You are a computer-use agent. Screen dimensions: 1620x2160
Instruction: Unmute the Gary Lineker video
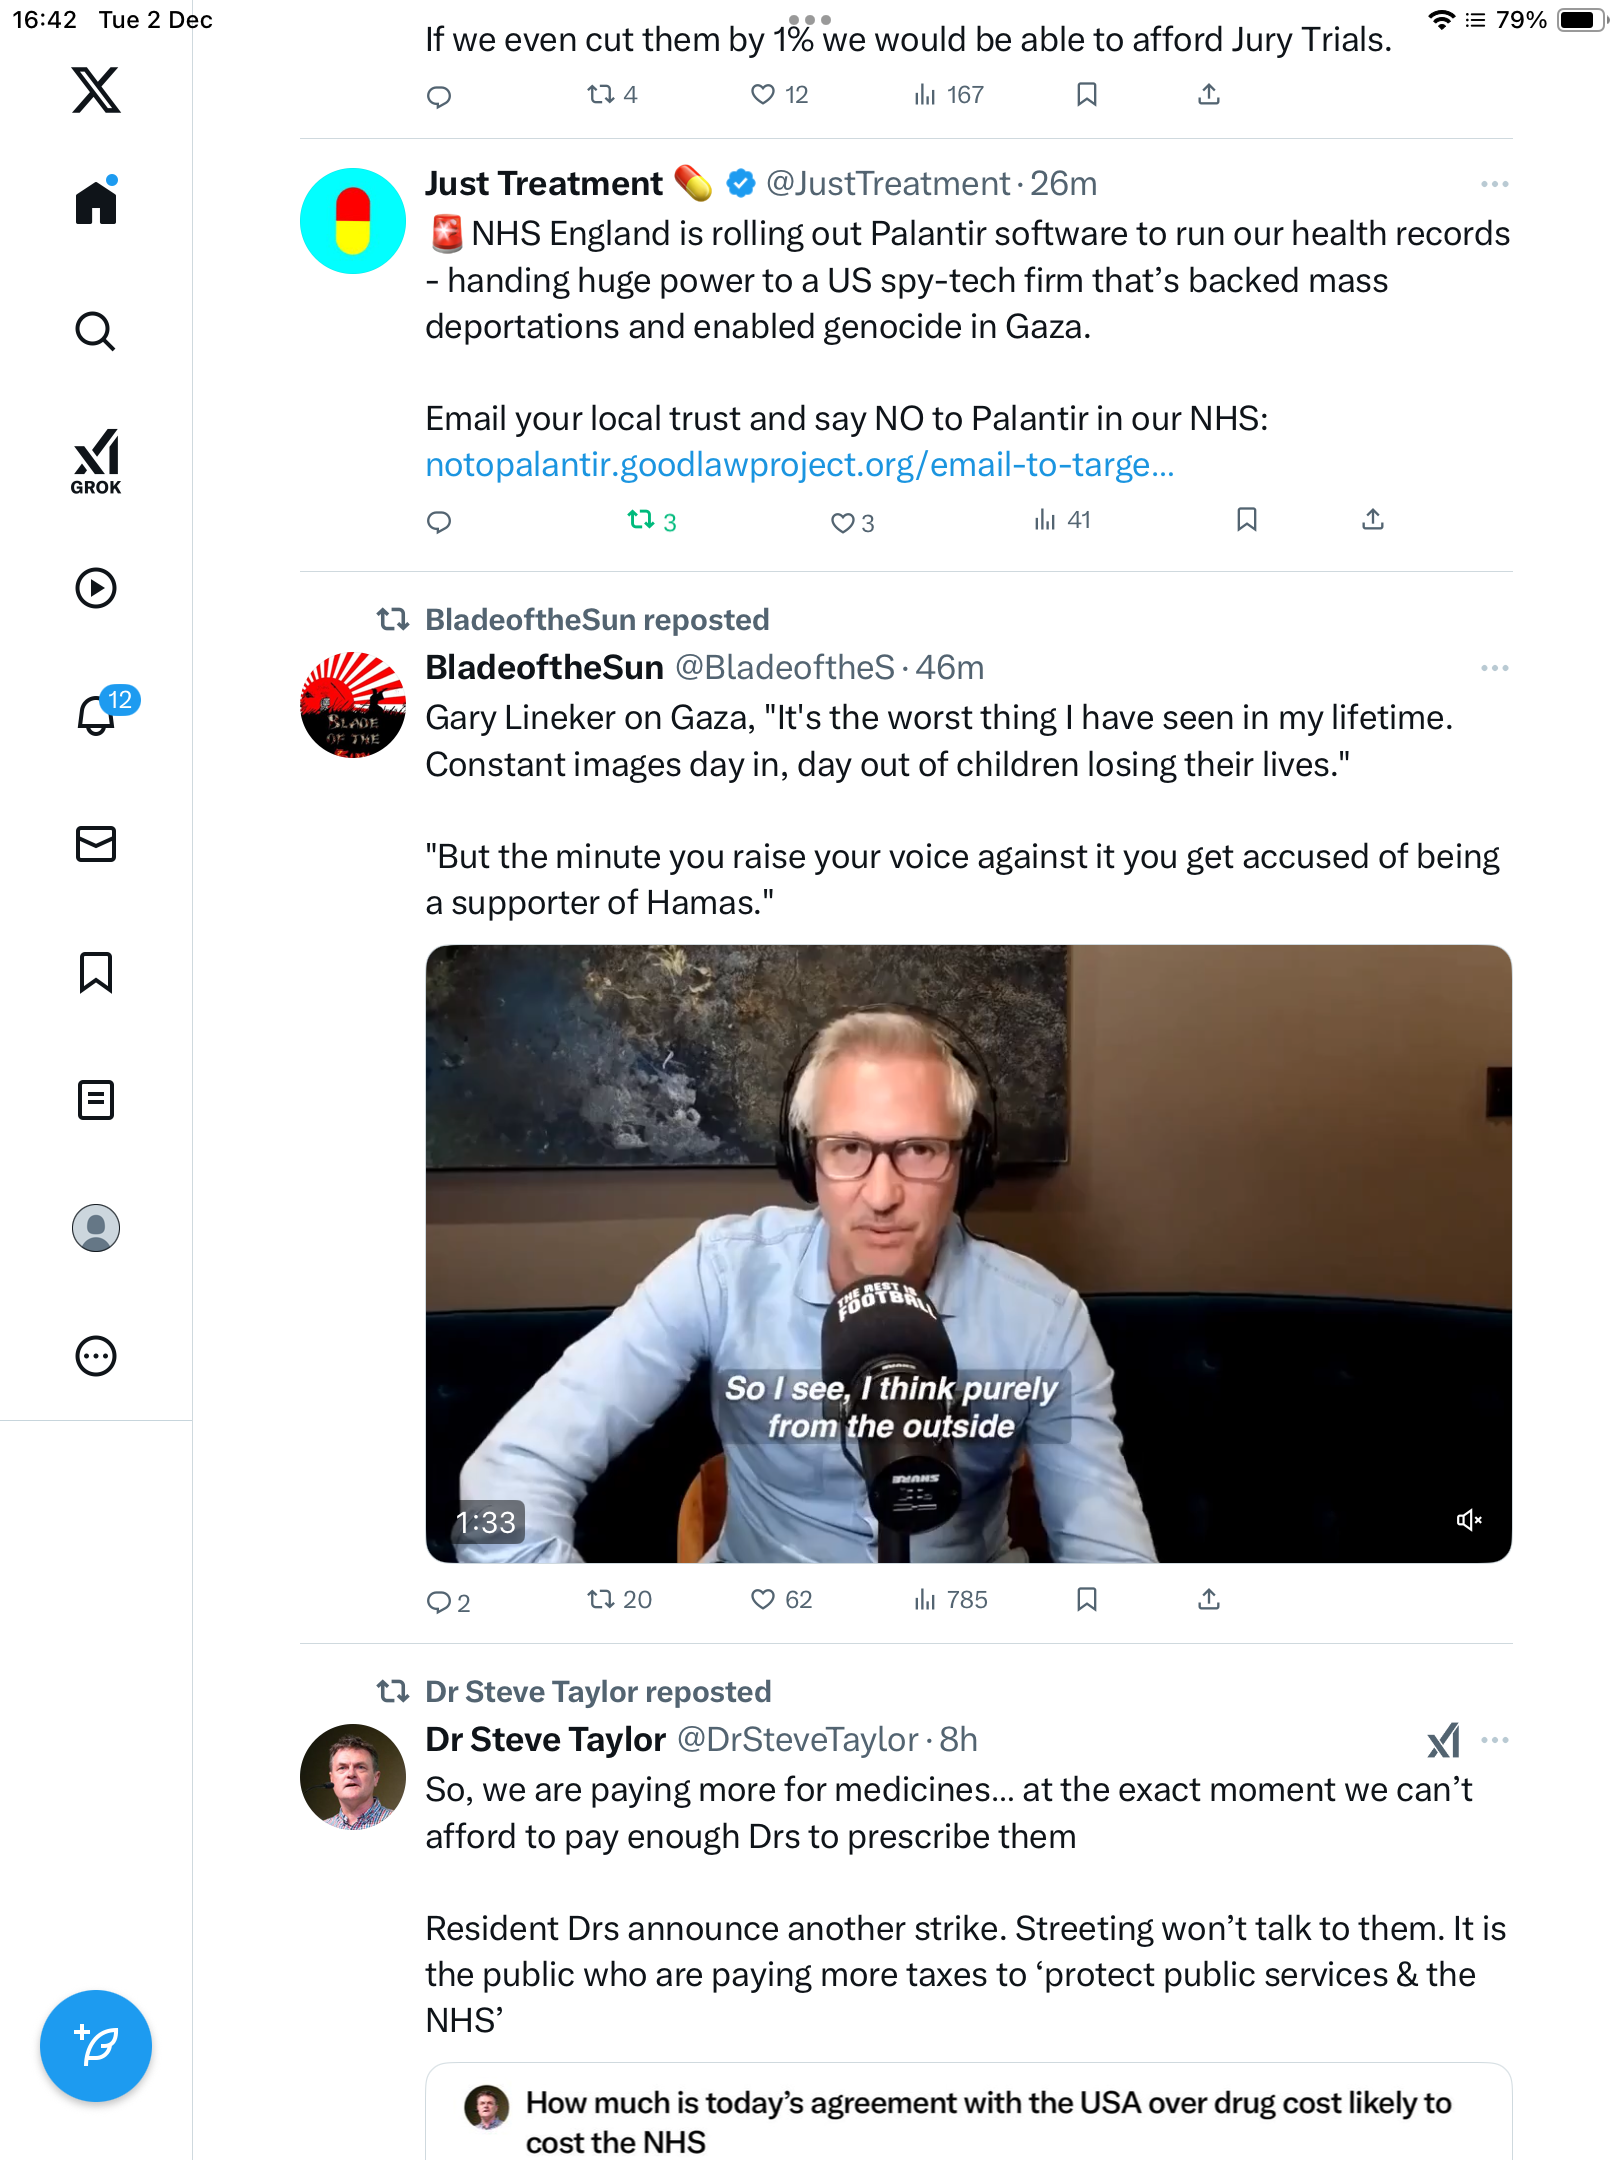pos(1468,1520)
